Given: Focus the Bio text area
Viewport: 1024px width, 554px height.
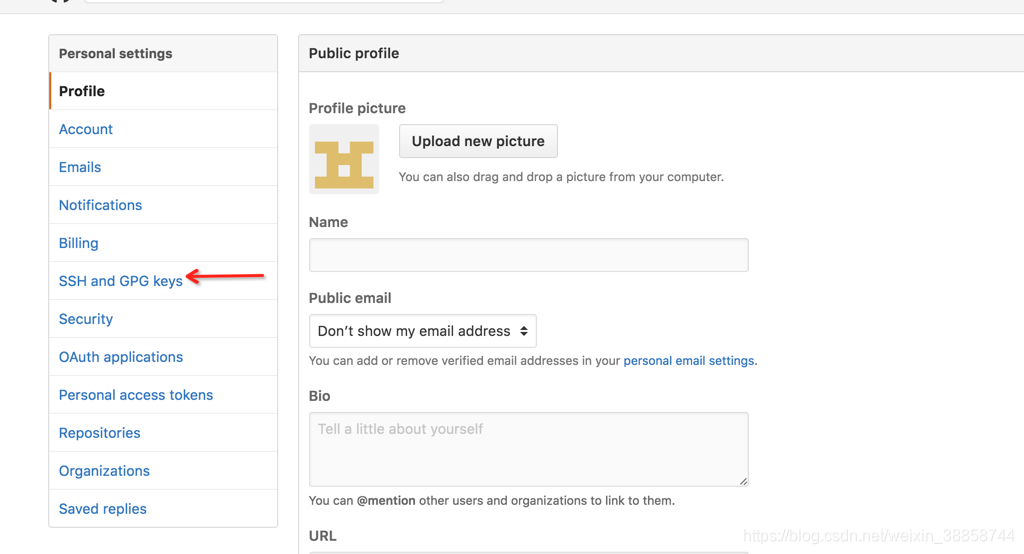Looking at the screenshot, I should click(x=528, y=449).
